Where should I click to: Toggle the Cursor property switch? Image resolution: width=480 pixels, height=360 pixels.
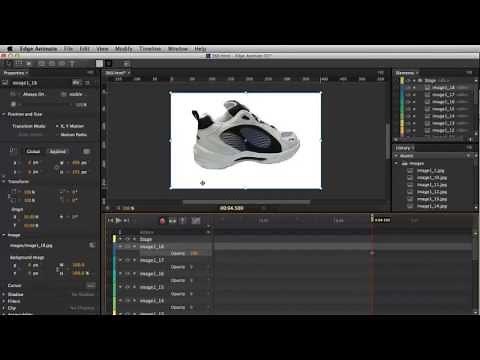pyautogui.click(x=91, y=286)
